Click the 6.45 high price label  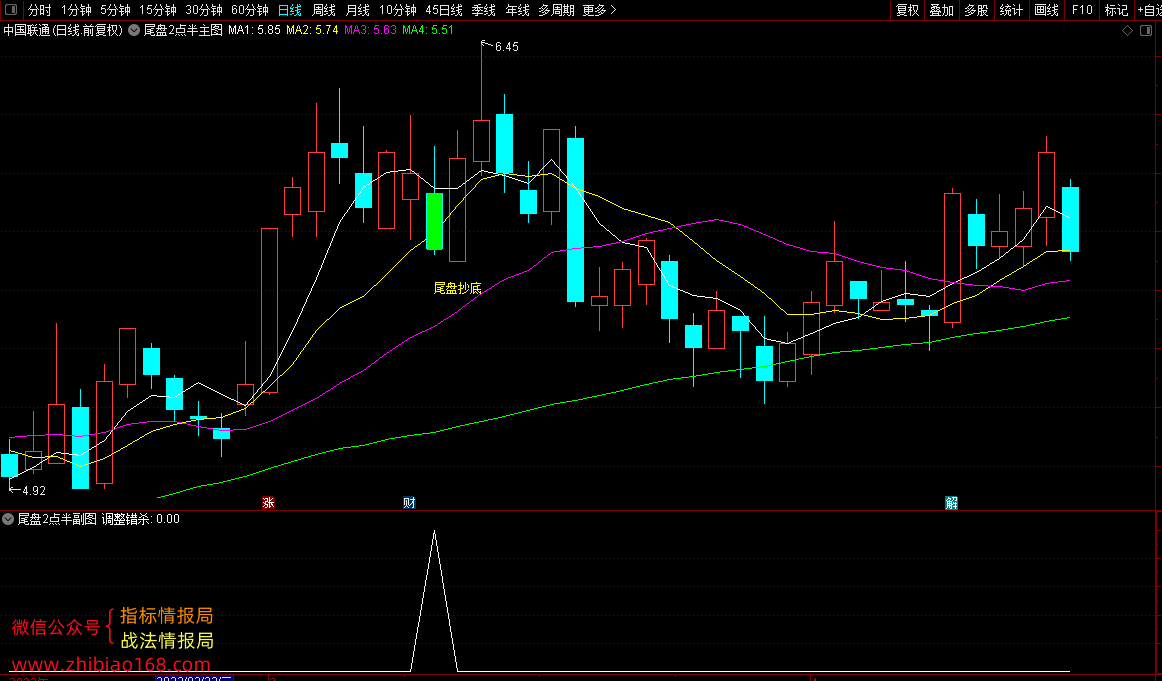pyautogui.click(x=507, y=47)
